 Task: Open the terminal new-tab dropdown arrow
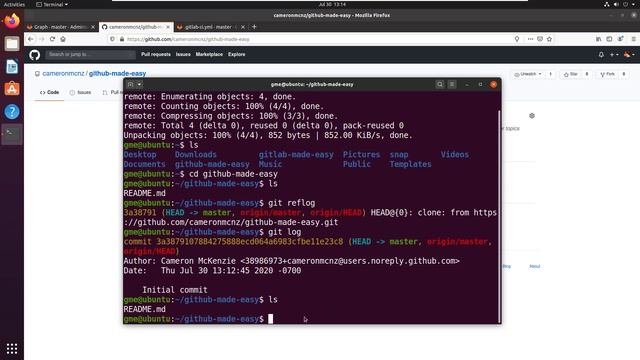pyautogui.click(x=139, y=84)
